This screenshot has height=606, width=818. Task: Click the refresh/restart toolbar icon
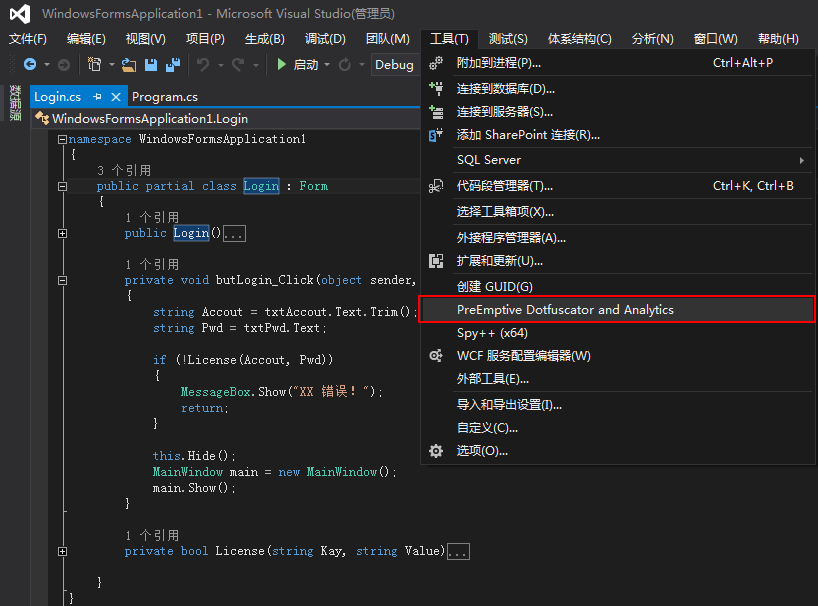point(344,65)
